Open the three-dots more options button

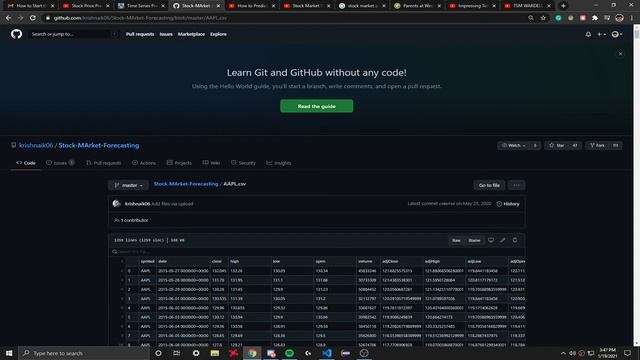[516, 185]
